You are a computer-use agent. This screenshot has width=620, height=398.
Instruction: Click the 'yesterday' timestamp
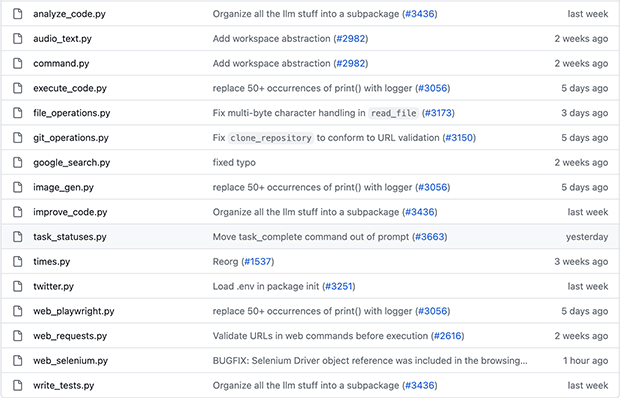pos(587,237)
